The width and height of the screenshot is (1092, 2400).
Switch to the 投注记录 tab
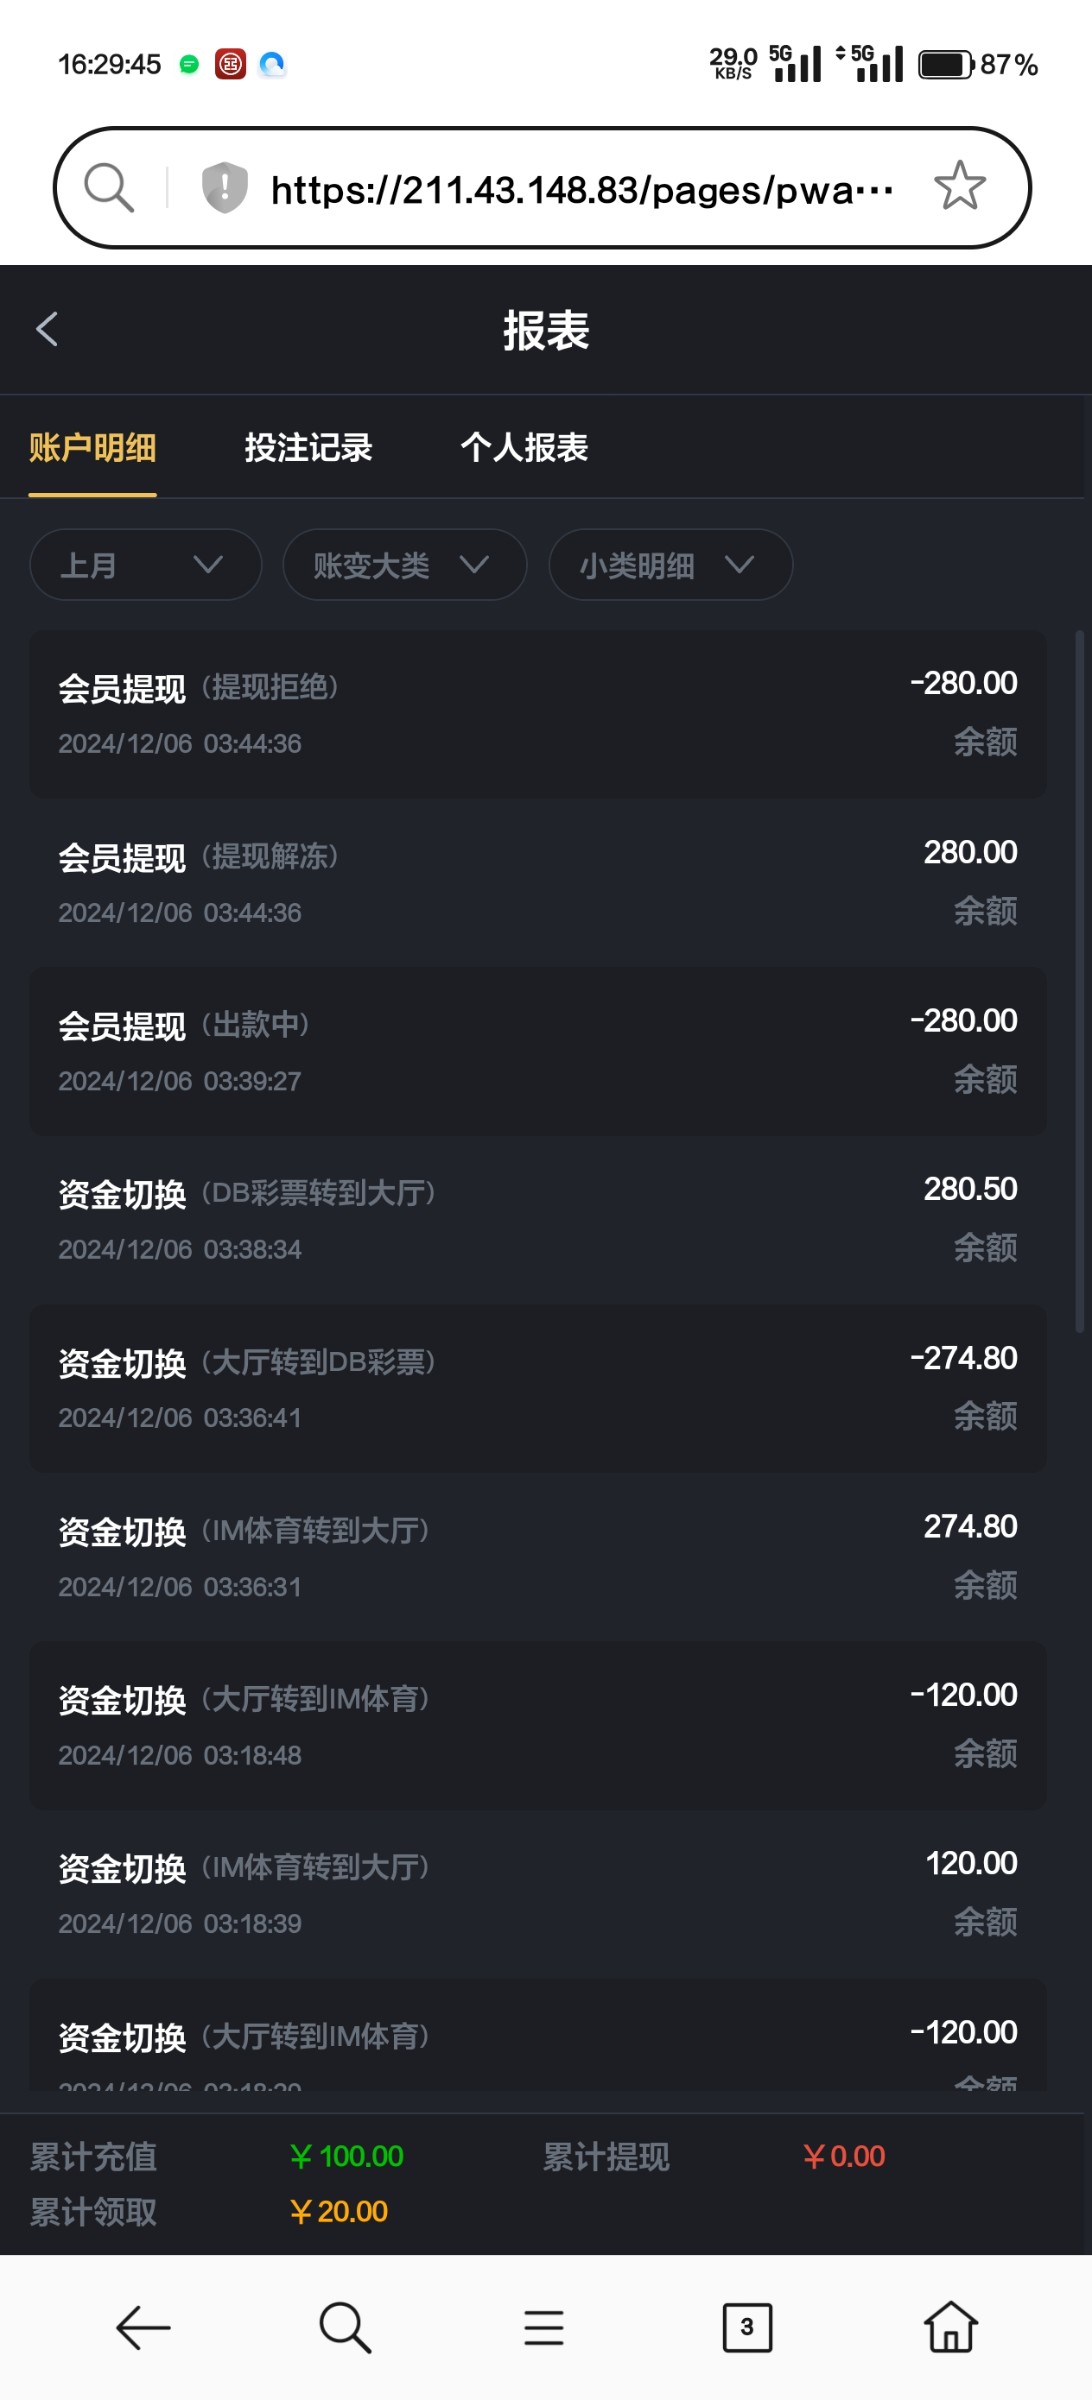[x=308, y=448]
